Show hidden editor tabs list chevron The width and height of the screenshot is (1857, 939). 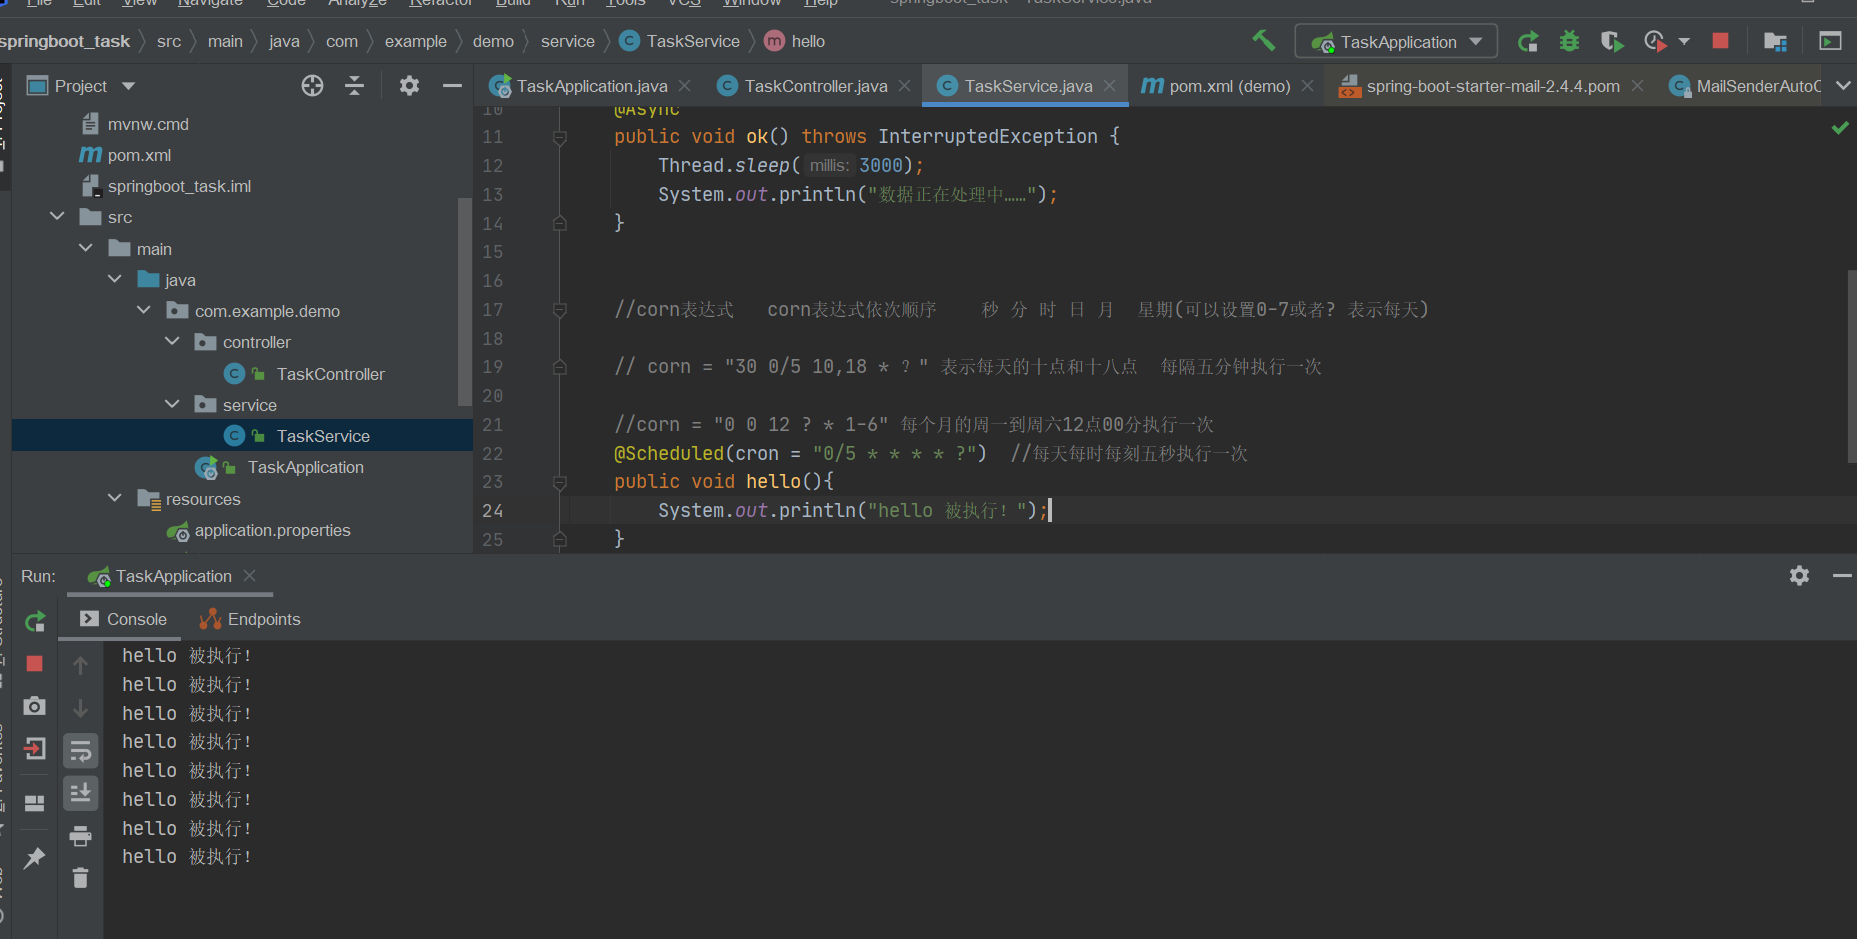1843,86
